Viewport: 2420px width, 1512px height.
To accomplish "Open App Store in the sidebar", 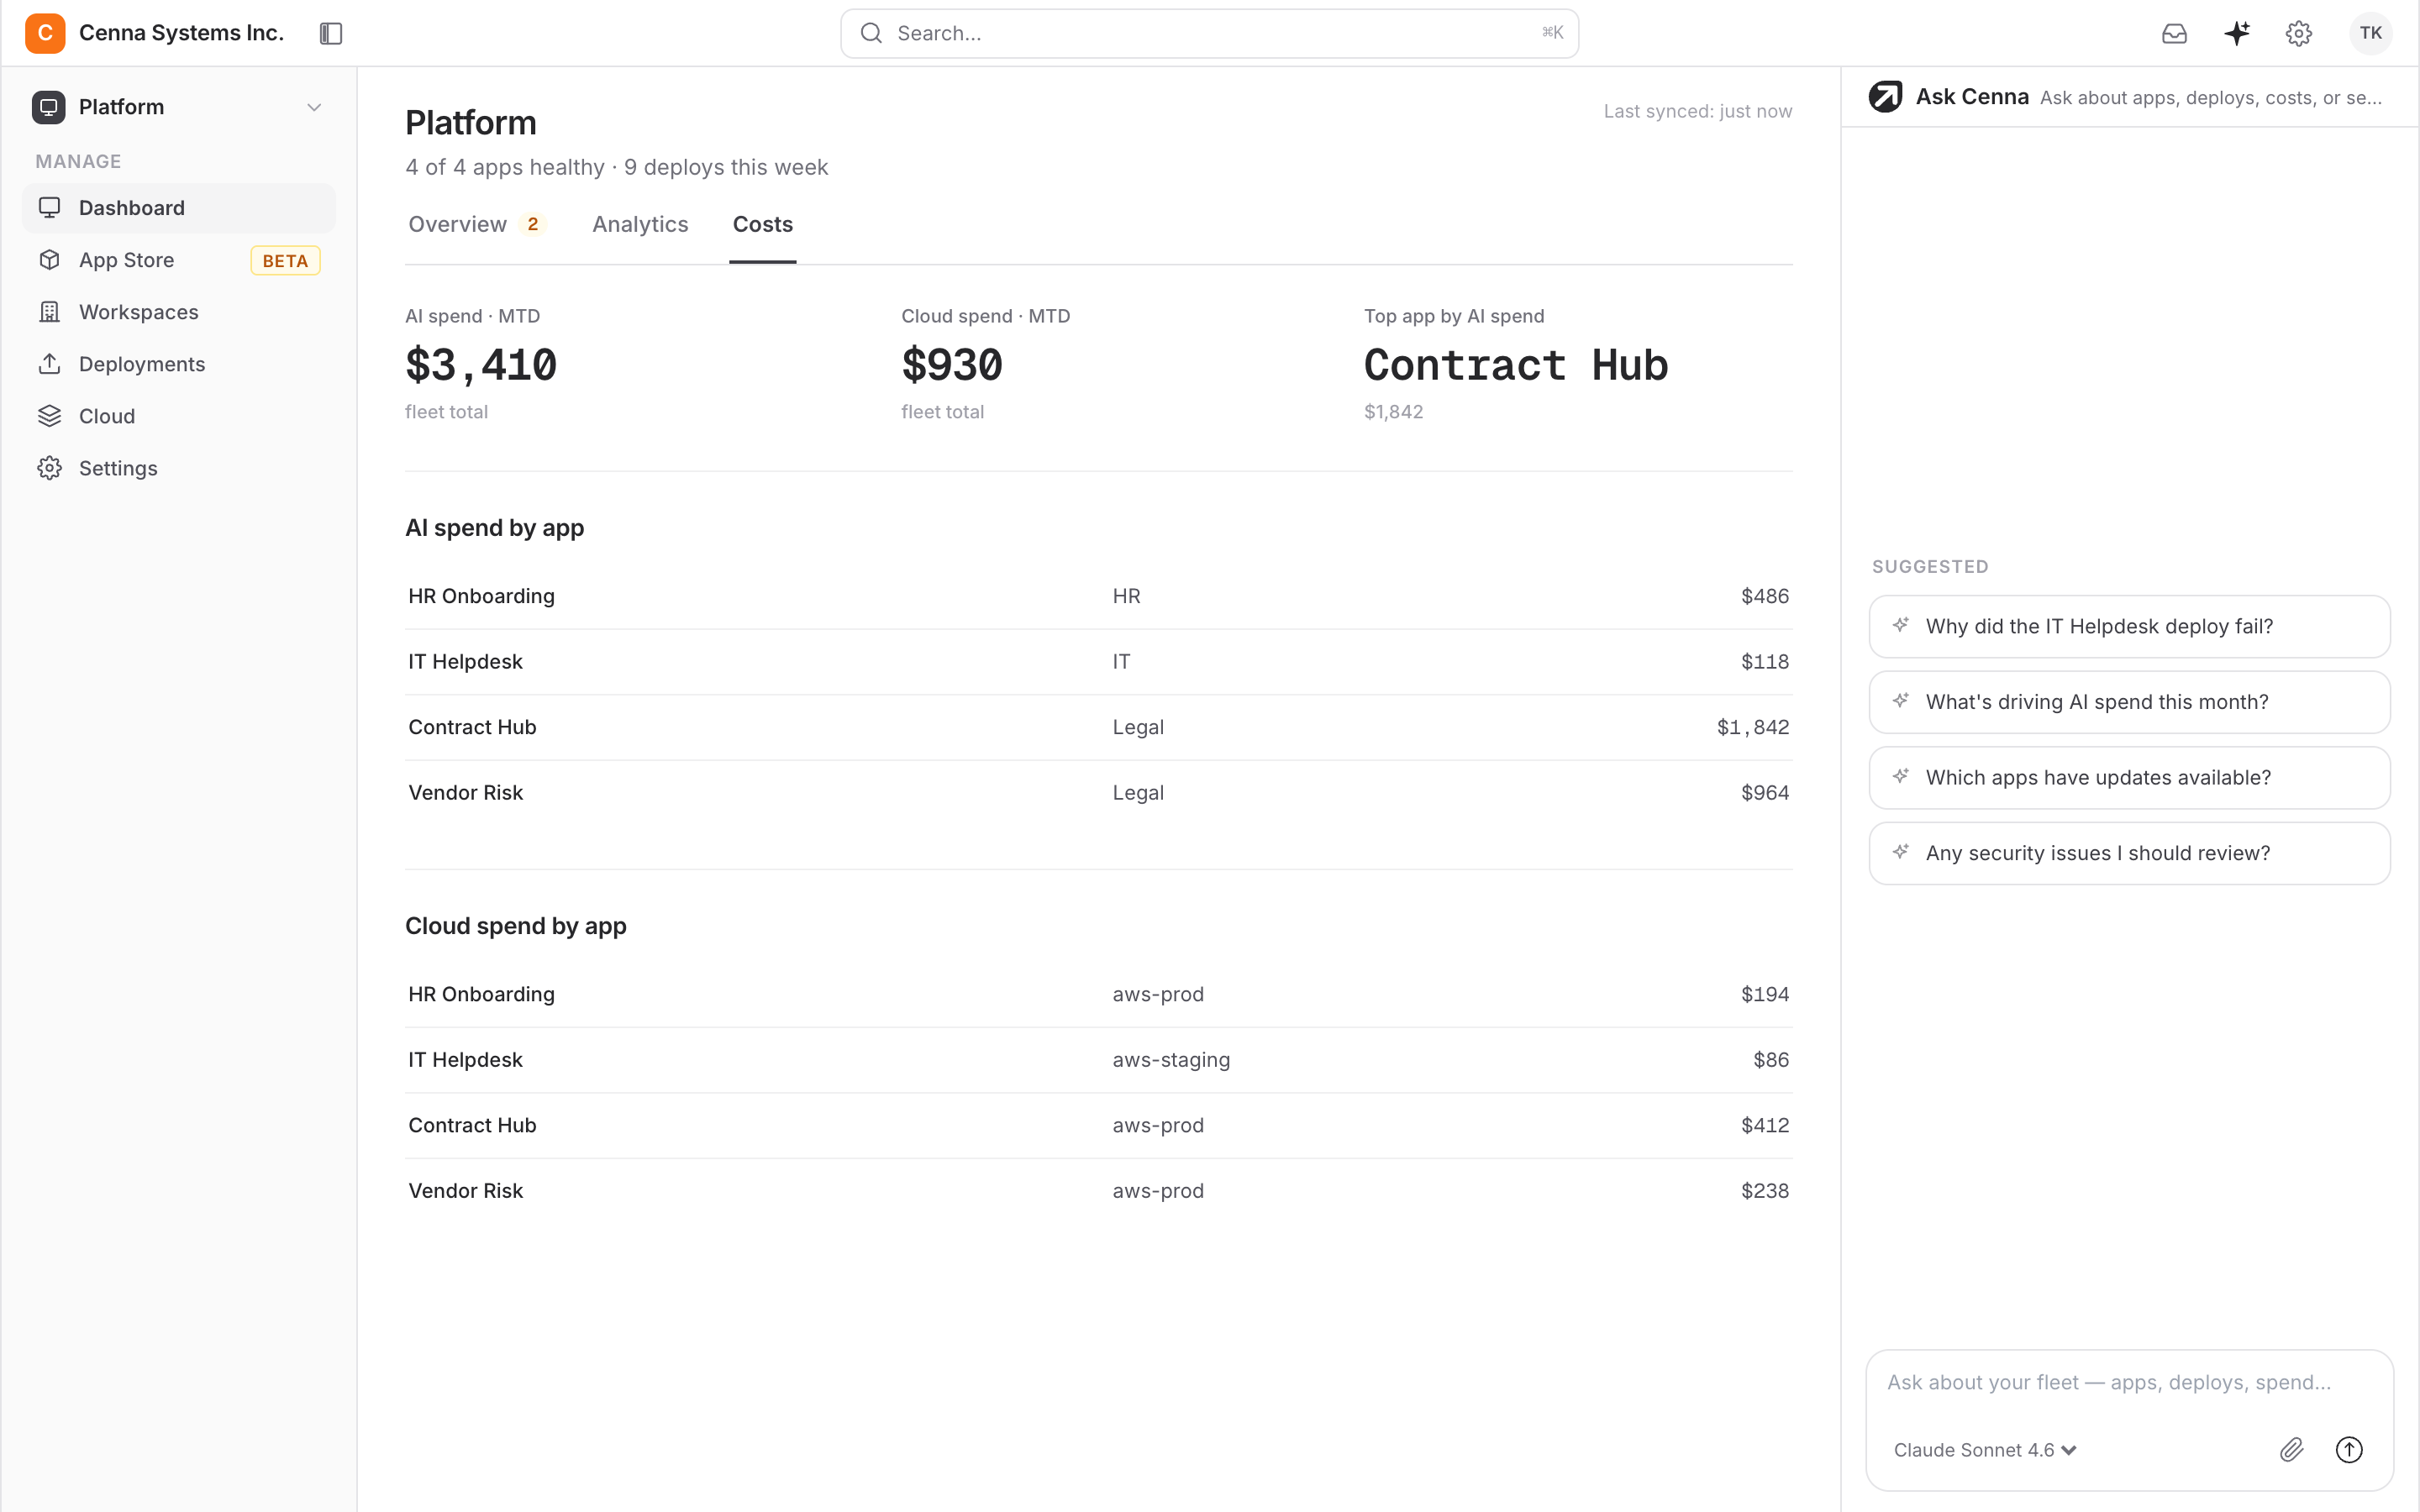I will [x=179, y=260].
